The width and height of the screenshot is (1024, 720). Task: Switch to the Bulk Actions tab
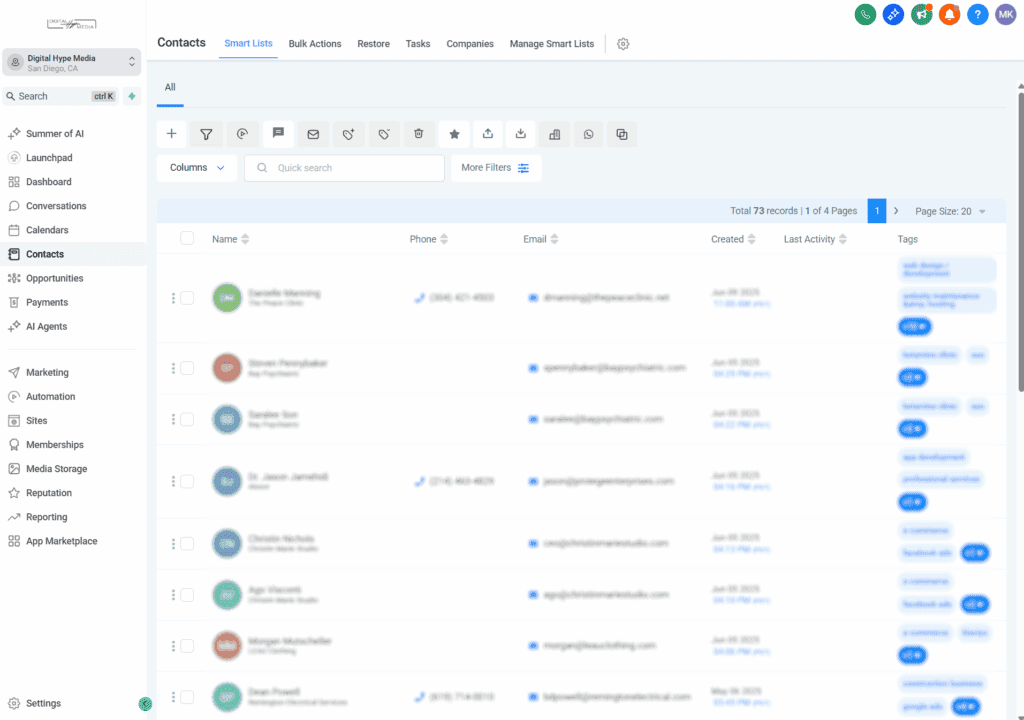pos(315,44)
